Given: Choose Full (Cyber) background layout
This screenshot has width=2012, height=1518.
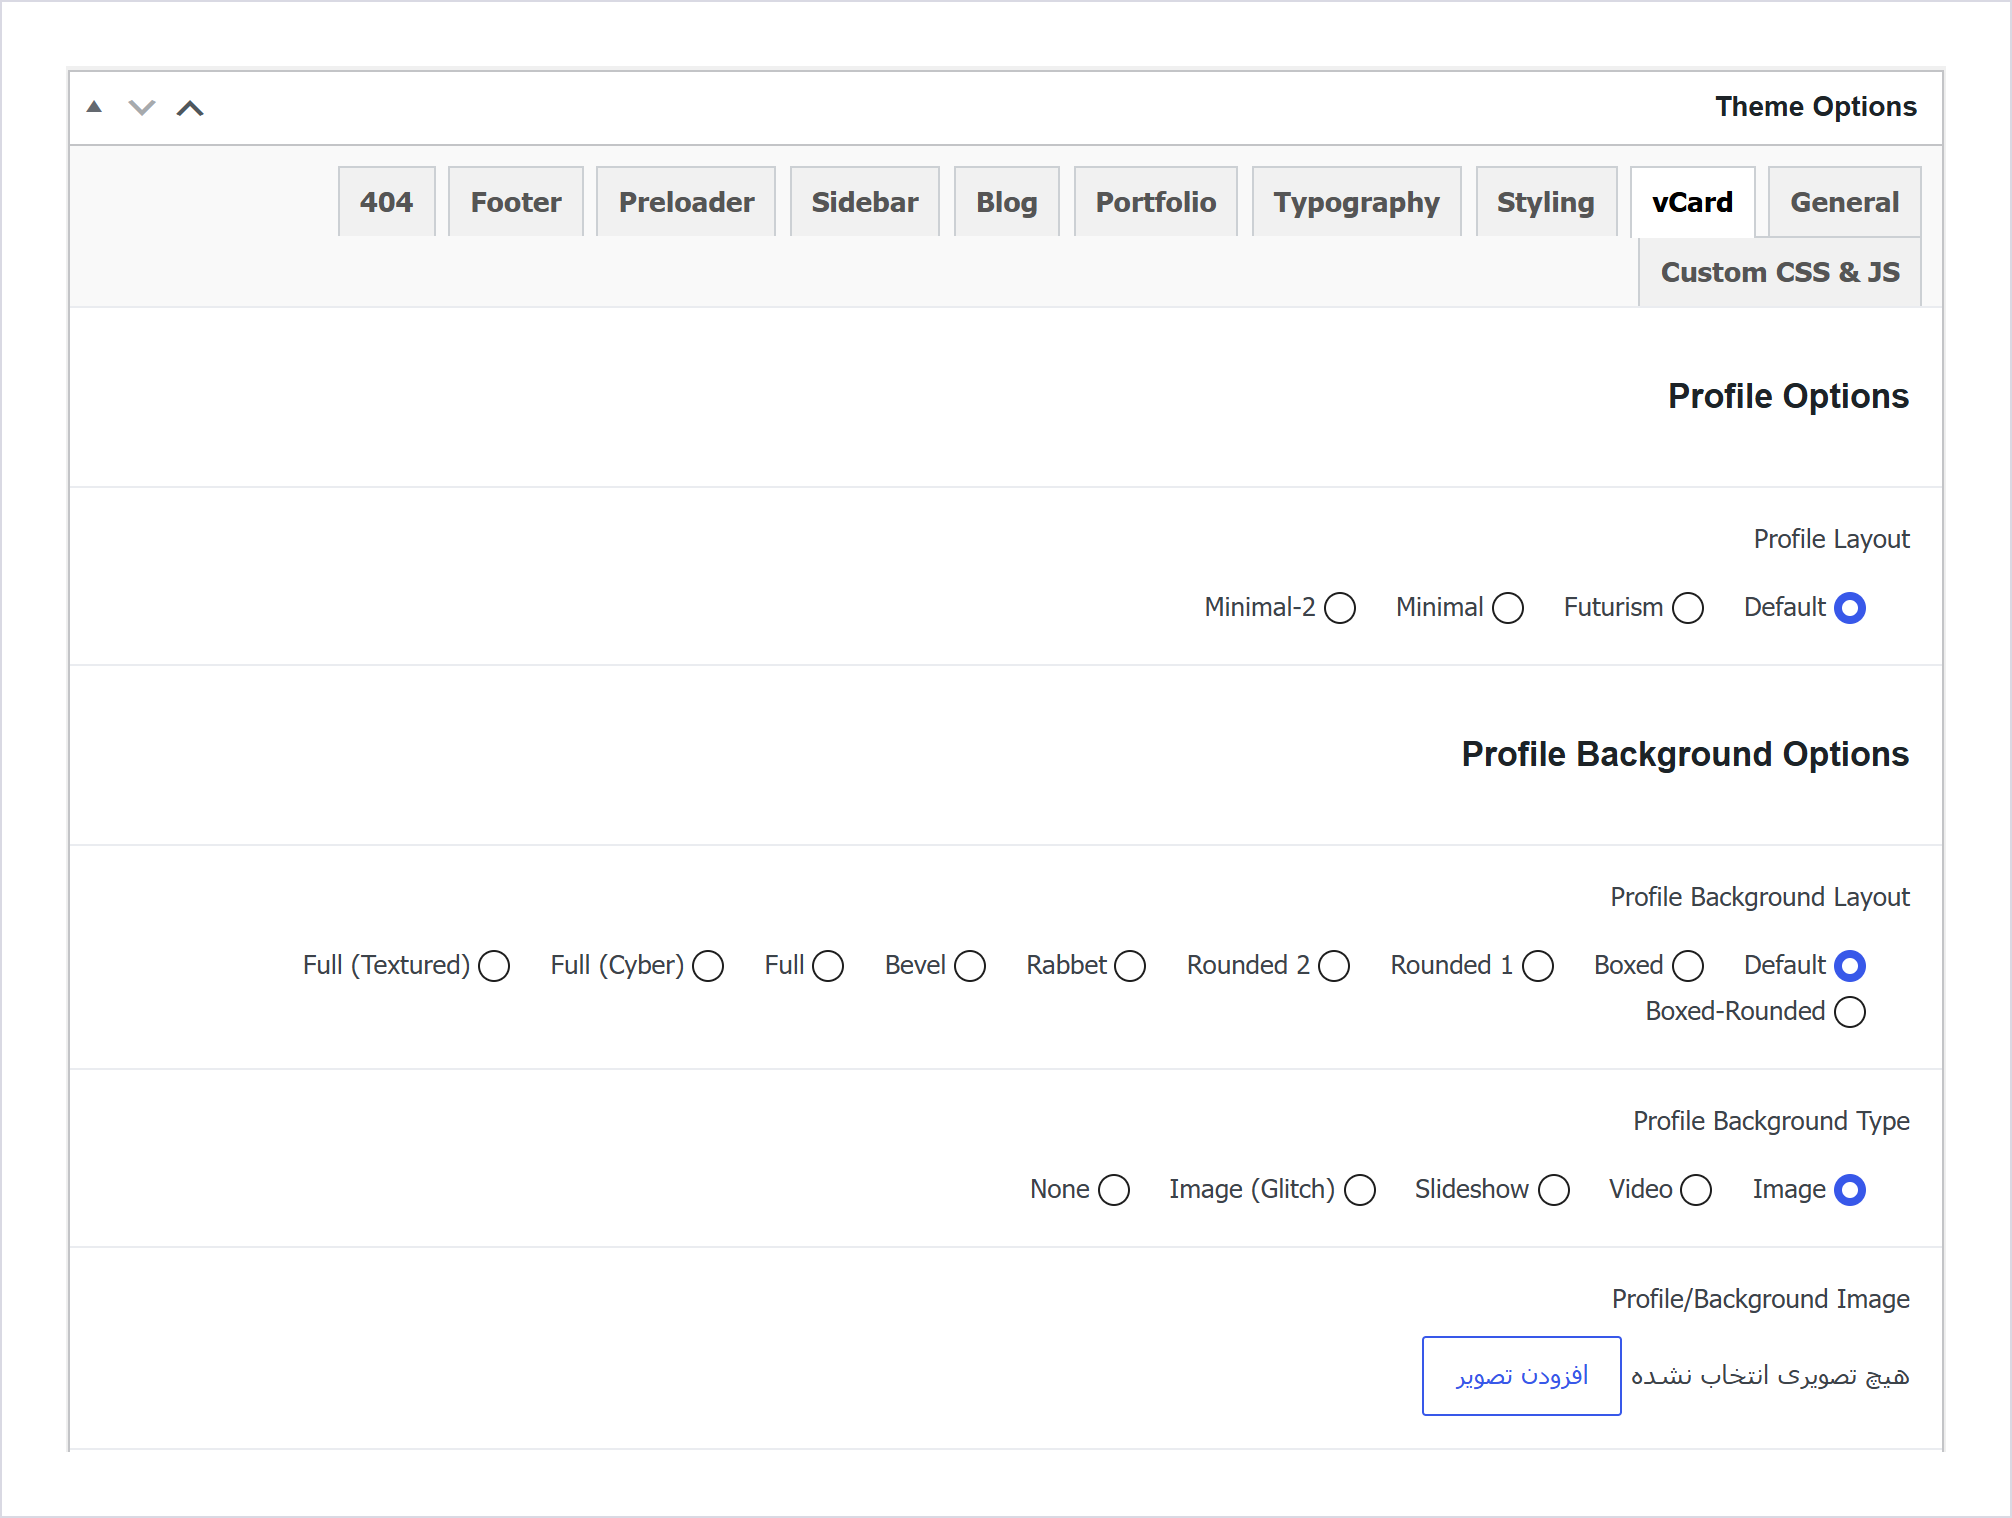Looking at the screenshot, I should point(708,966).
